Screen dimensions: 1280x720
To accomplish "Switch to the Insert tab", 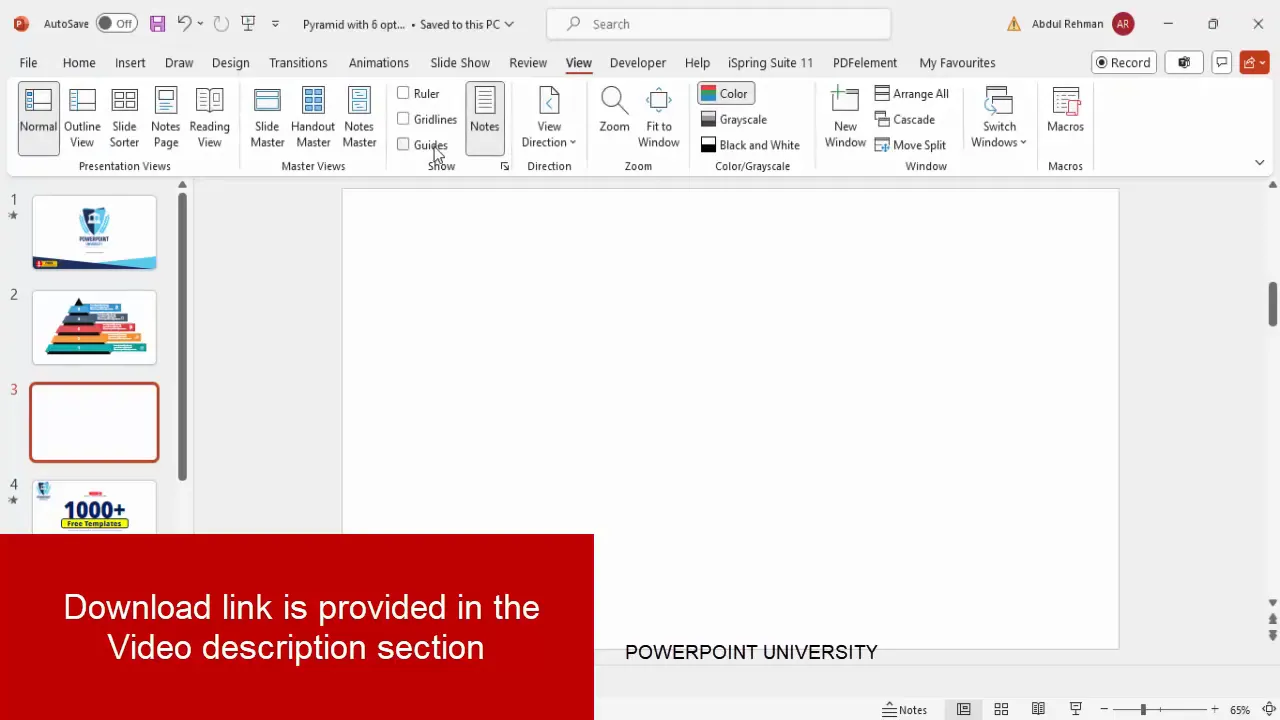I will (x=130, y=62).
